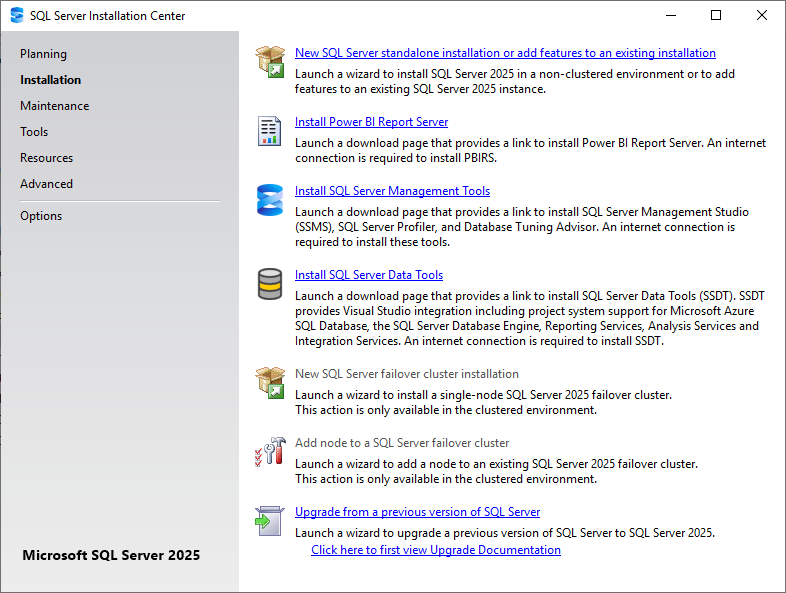Viewport: 786px width, 593px height.
Task: Switch to the Tools section
Action: (x=34, y=132)
